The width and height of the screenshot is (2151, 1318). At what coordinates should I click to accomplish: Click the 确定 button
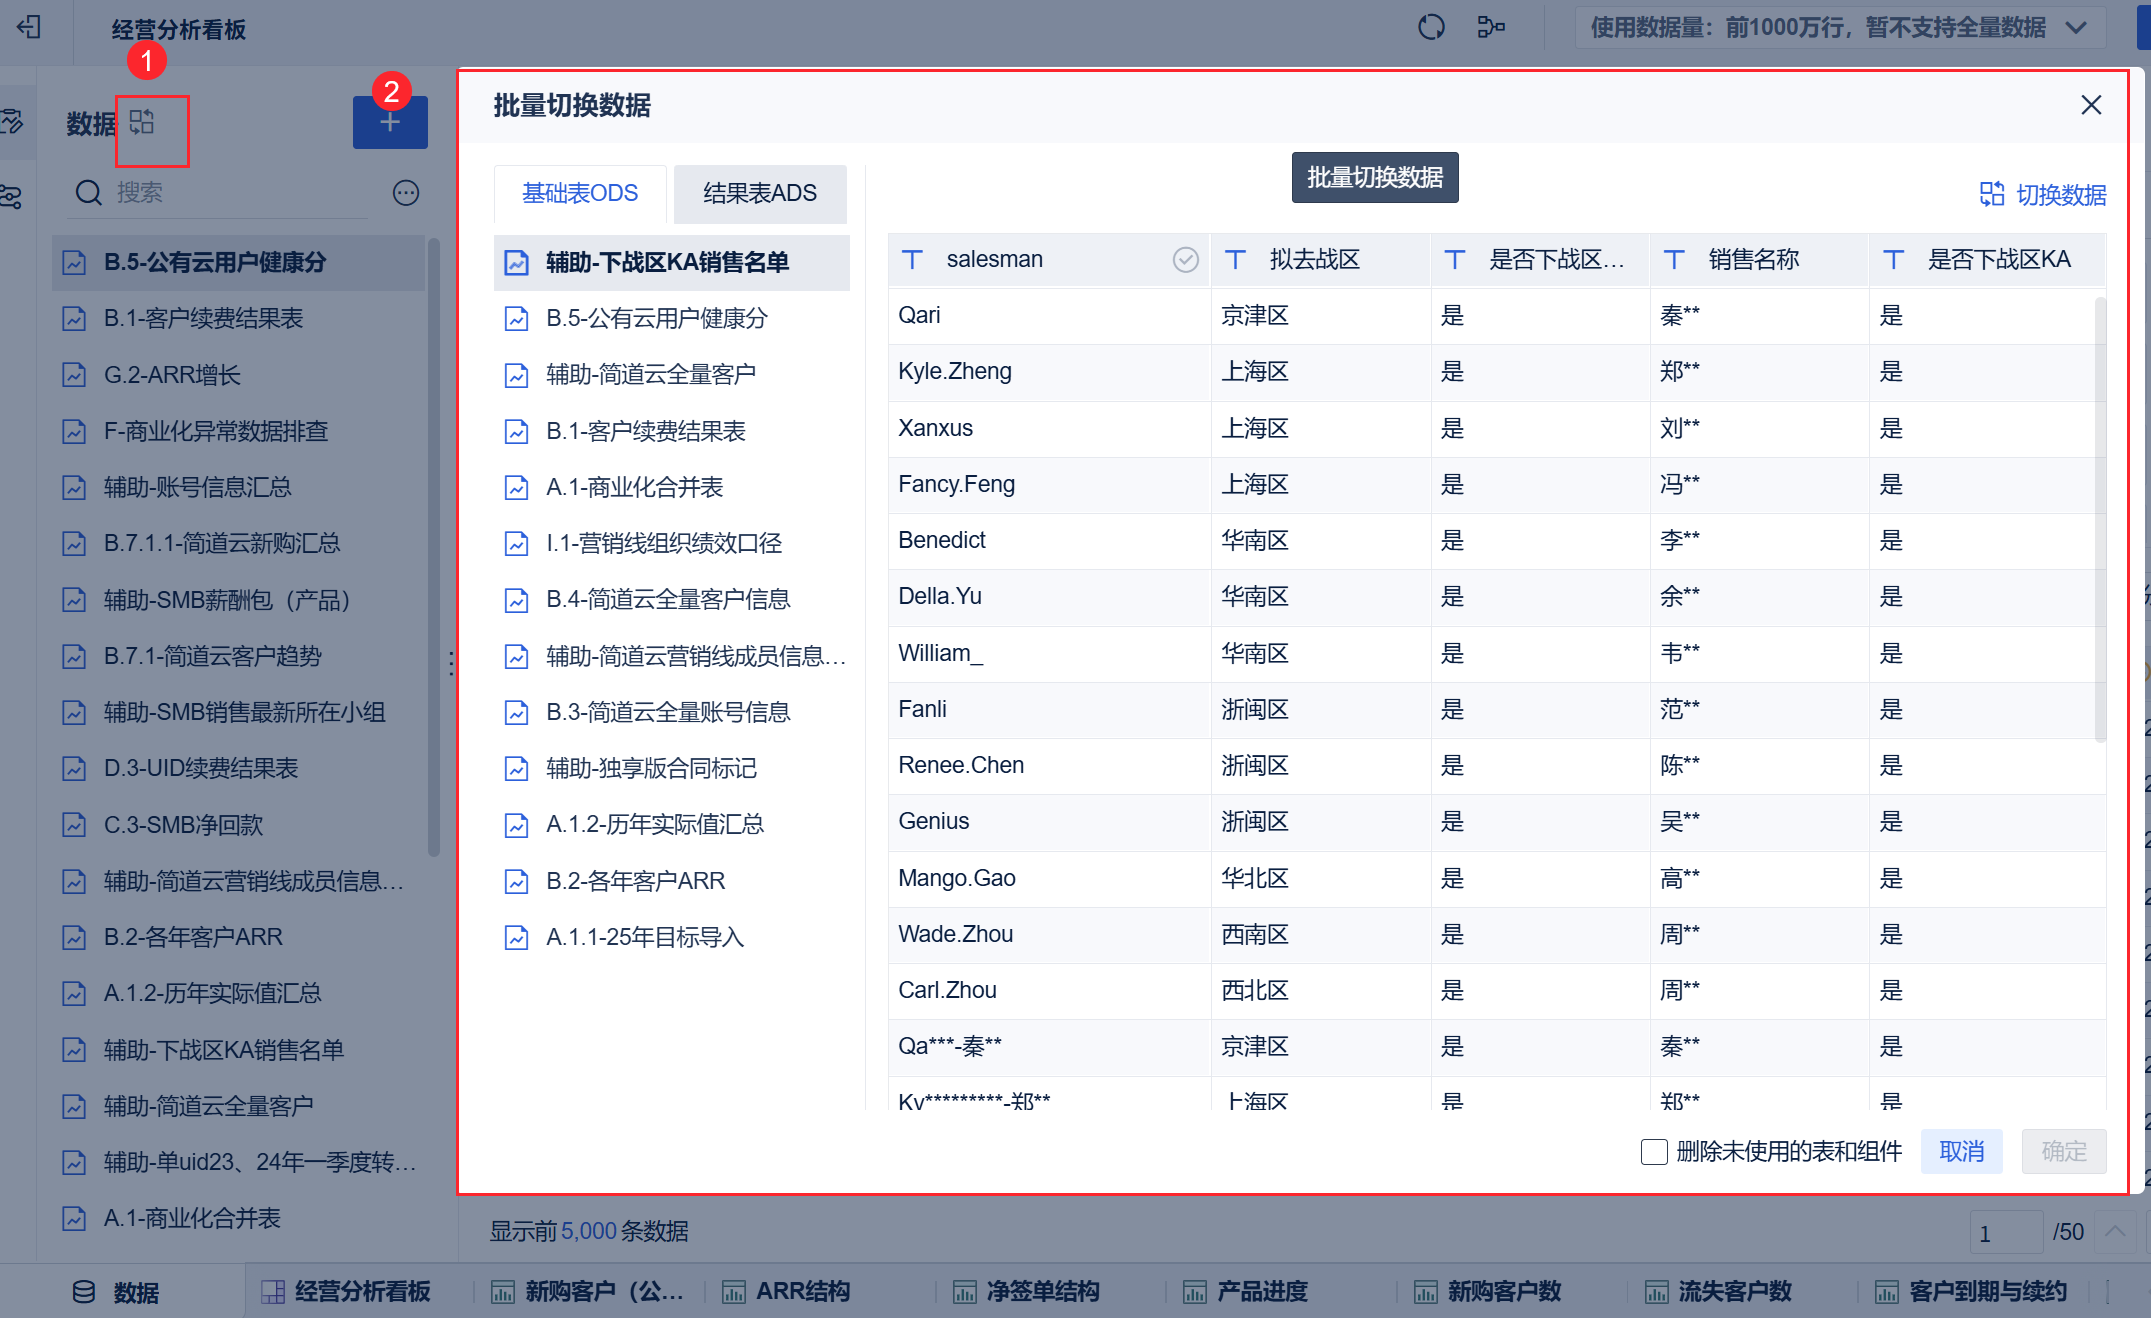click(2063, 1152)
